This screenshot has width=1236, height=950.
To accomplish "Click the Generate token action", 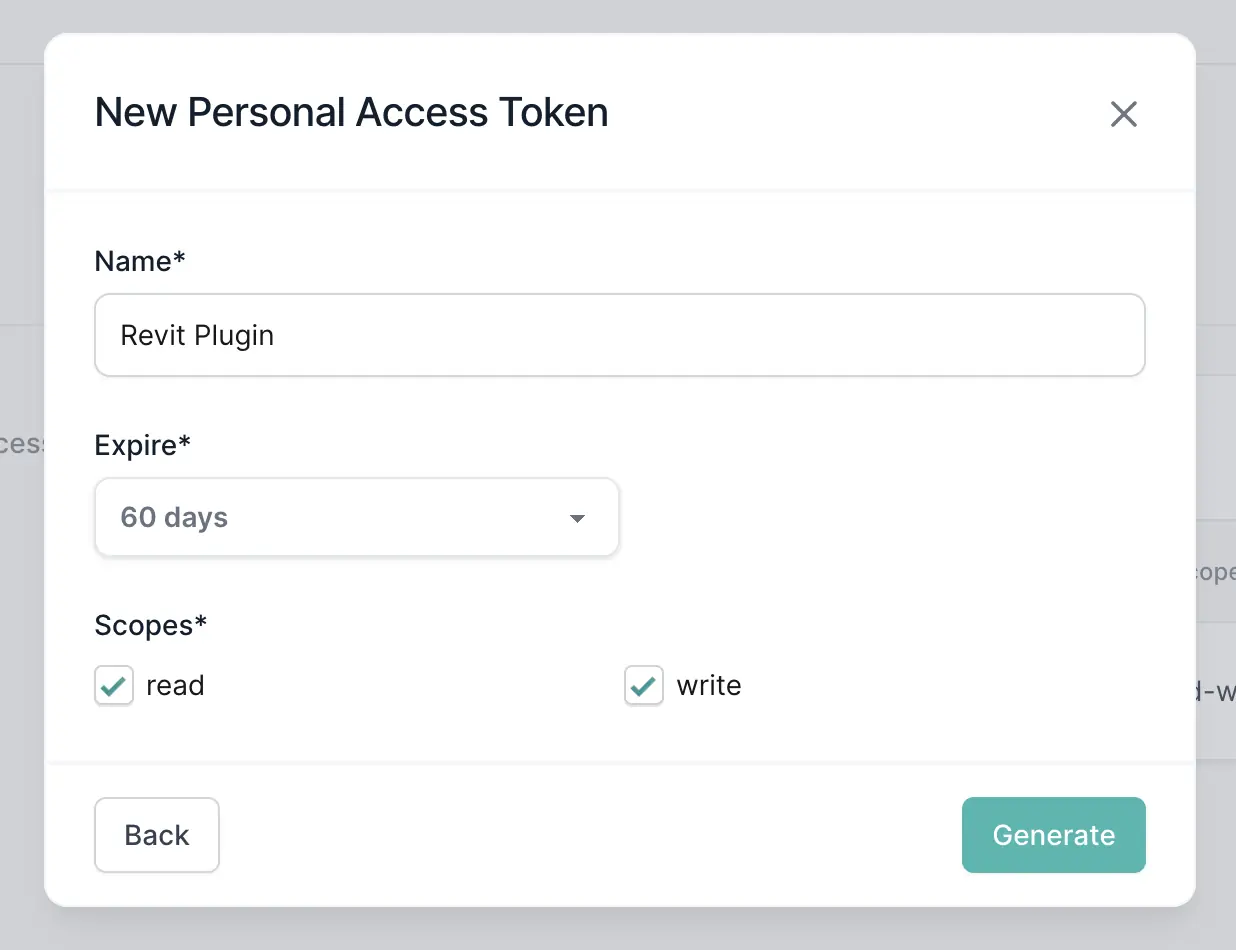I will tap(1053, 835).
